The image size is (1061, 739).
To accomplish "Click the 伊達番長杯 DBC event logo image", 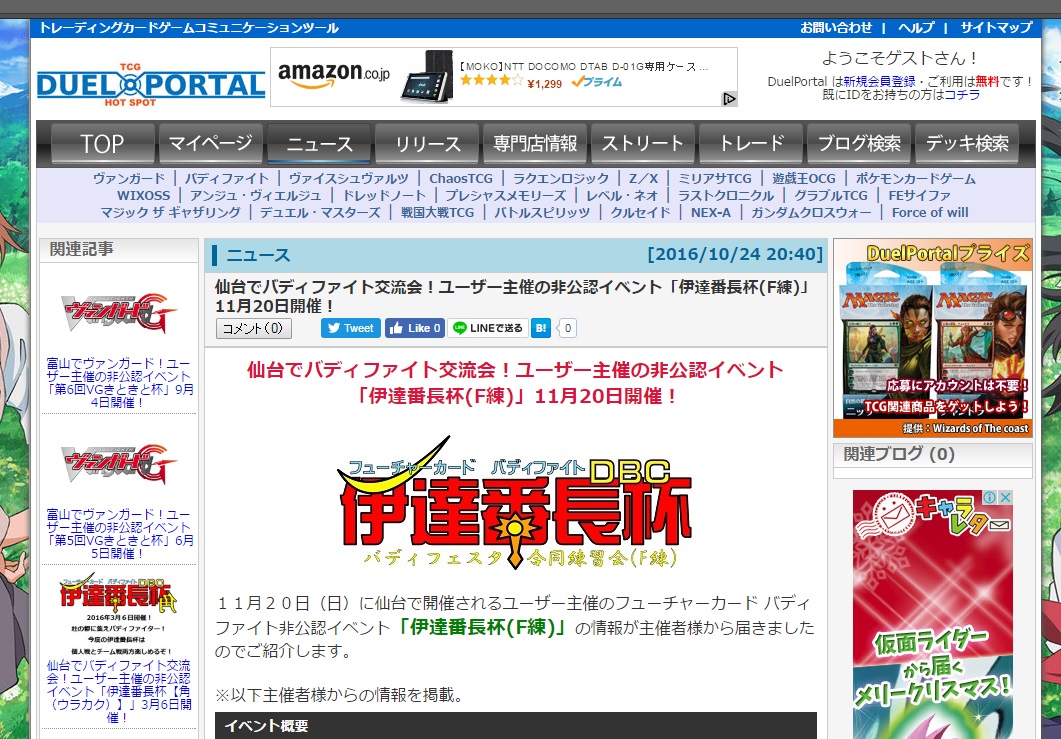I will coord(514,503).
